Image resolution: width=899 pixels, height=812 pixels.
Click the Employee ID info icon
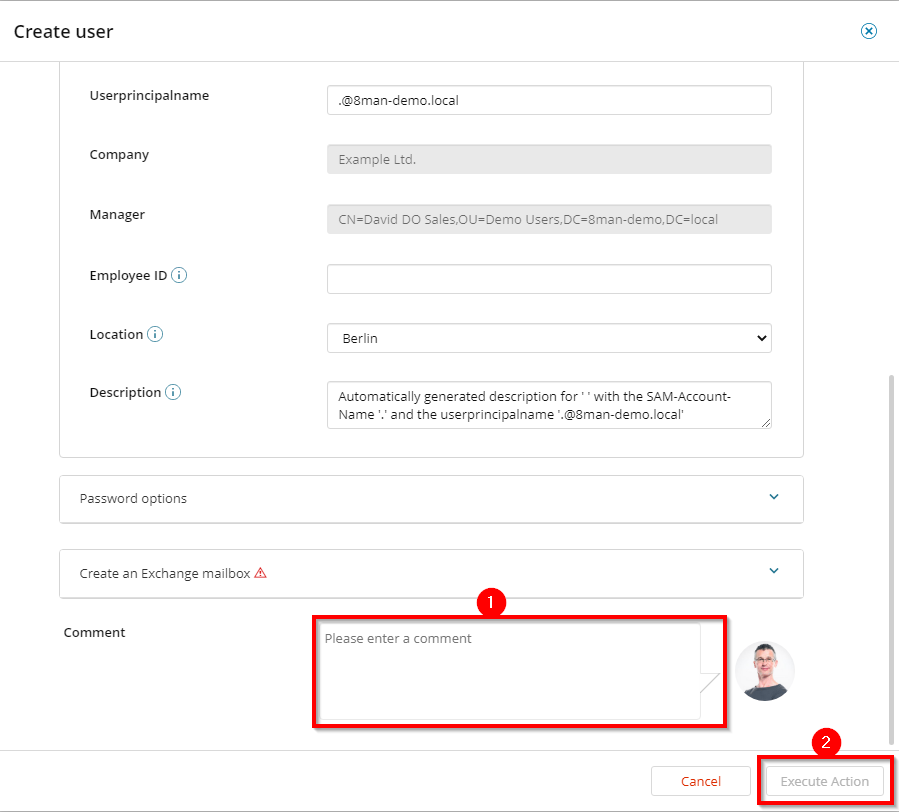pyautogui.click(x=179, y=275)
